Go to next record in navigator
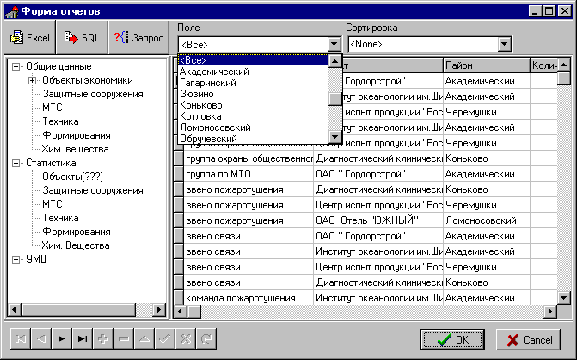The width and height of the screenshot is (577, 360). click(62, 339)
